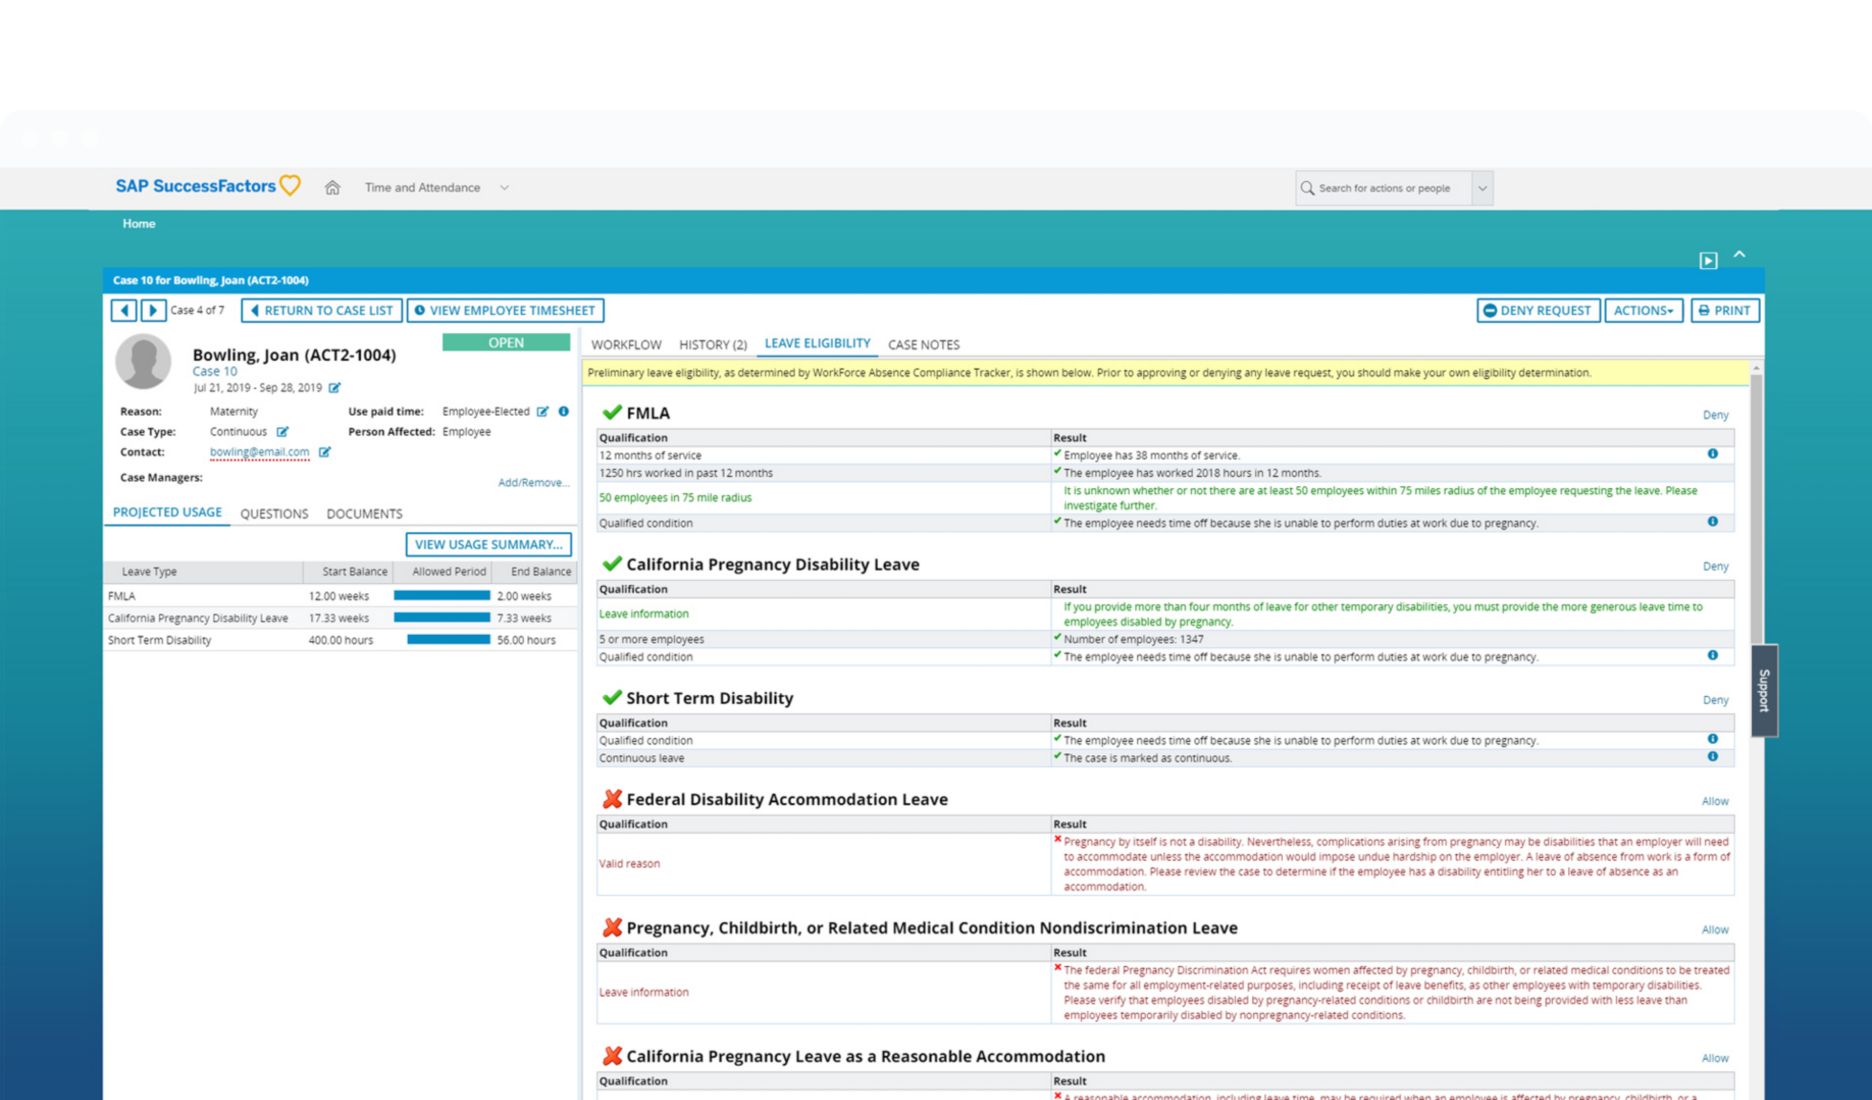The width and height of the screenshot is (1872, 1100).
Task: Click the Home icon in top navigation
Action: point(332,188)
